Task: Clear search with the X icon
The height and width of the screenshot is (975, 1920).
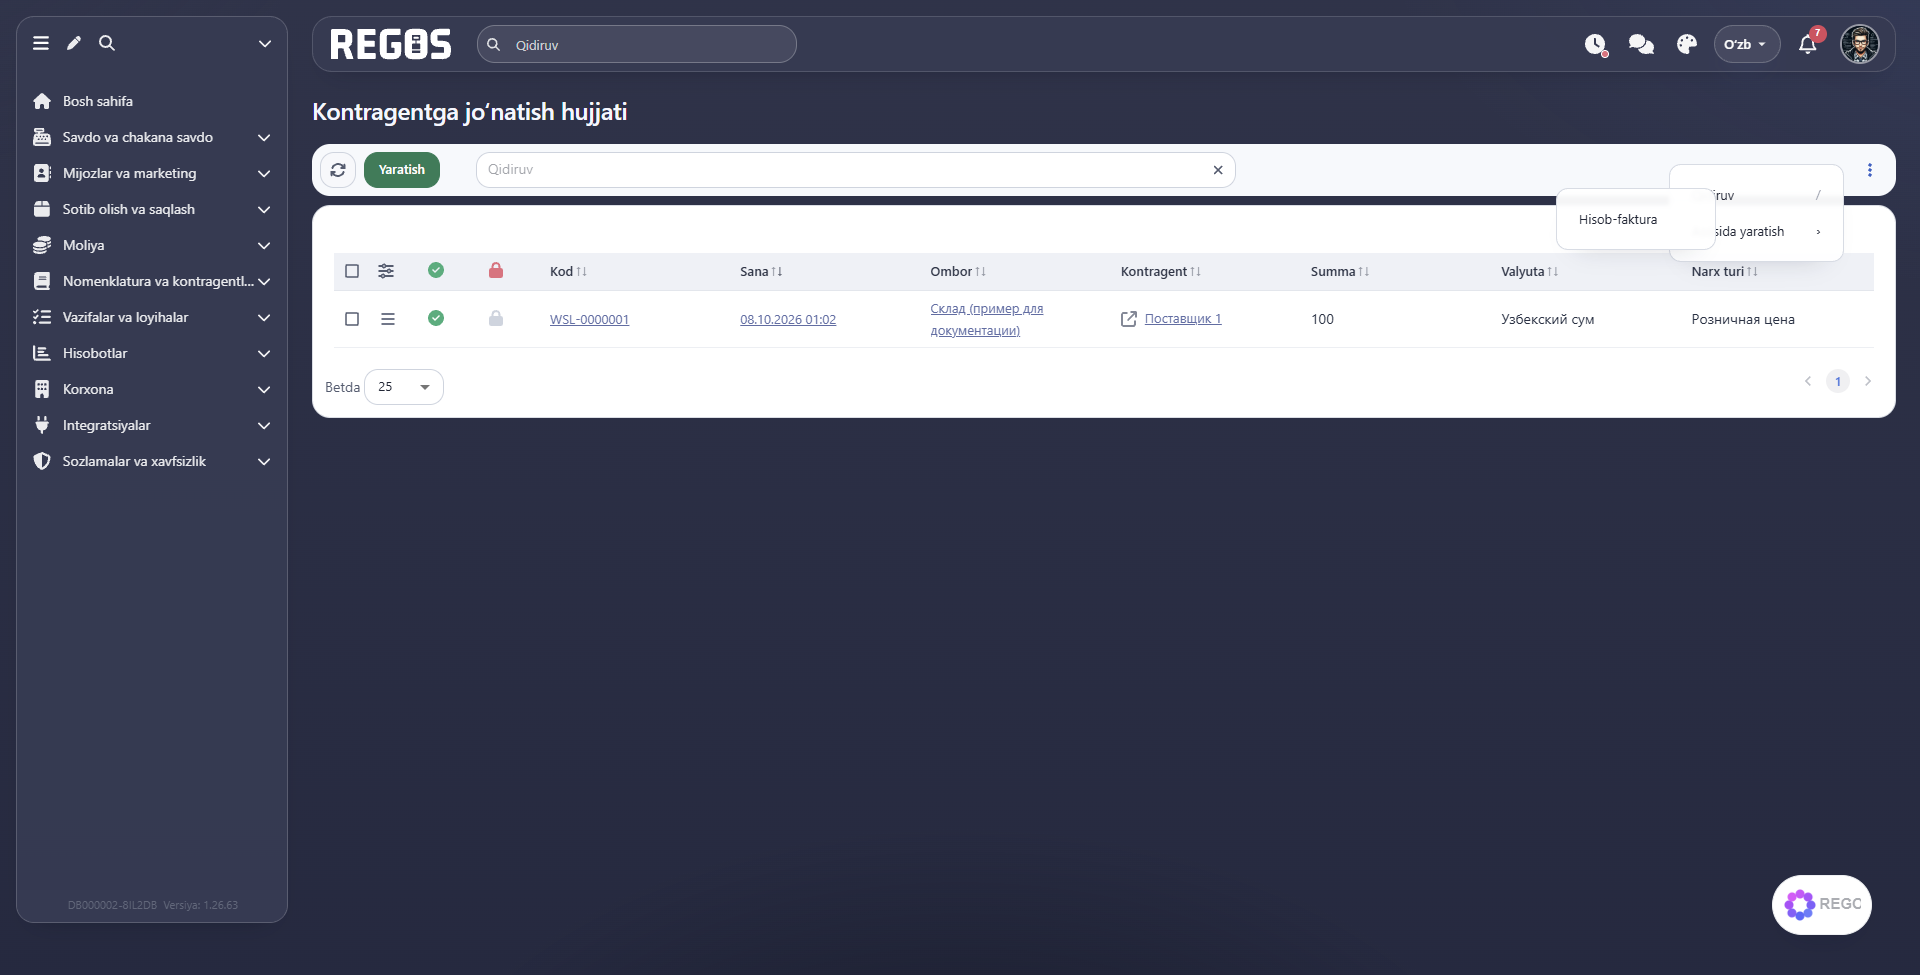Action: [x=1218, y=170]
